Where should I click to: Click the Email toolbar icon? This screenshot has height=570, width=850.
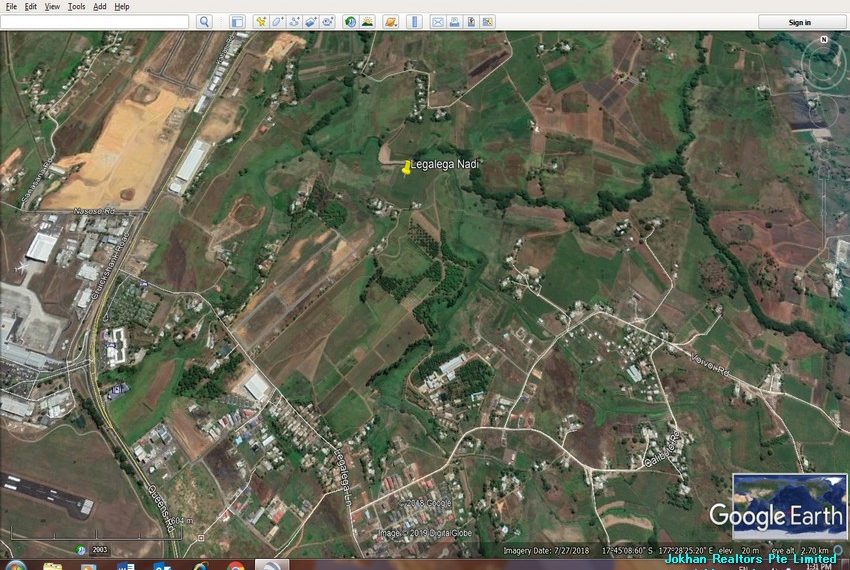click(x=438, y=22)
